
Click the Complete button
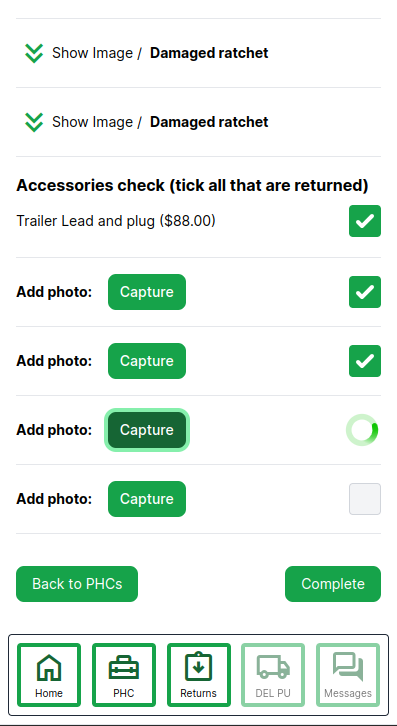[x=333, y=584]
